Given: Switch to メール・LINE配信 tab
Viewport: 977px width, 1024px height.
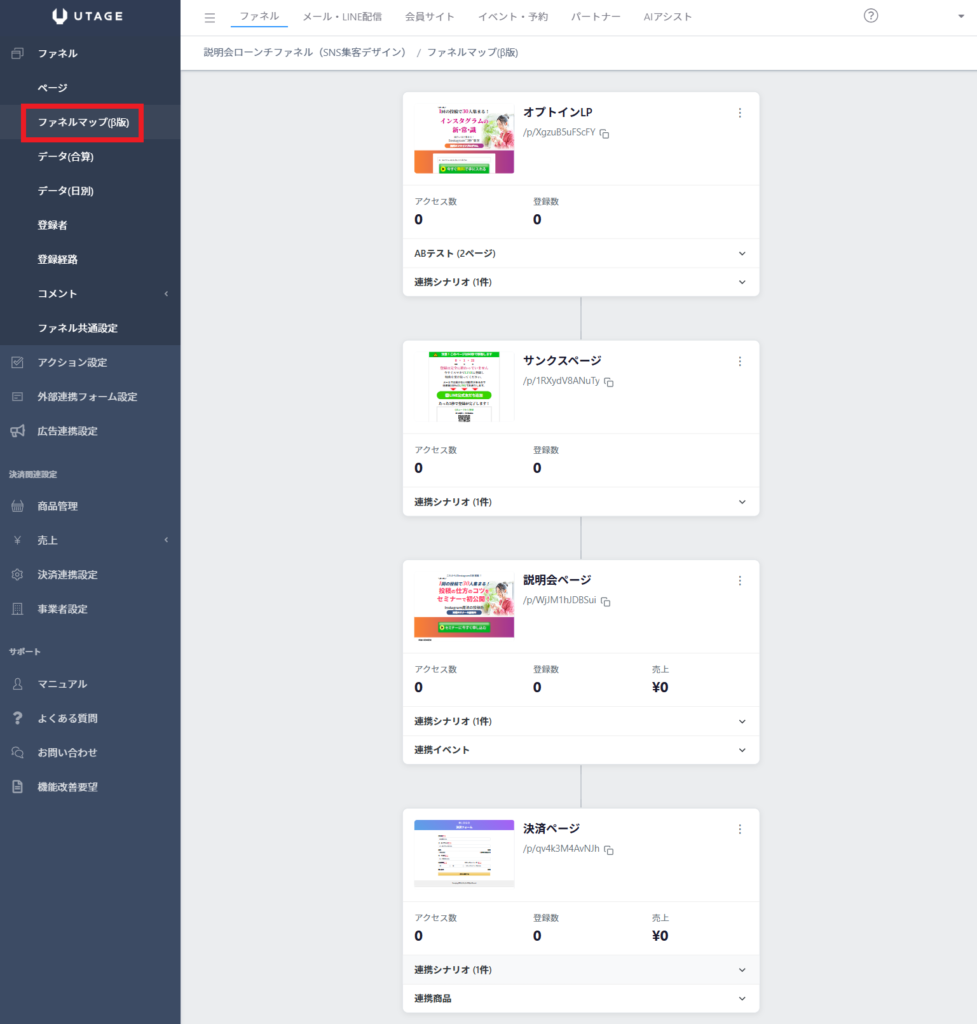Looking at the screenshot, I should (x=342, y=17).
